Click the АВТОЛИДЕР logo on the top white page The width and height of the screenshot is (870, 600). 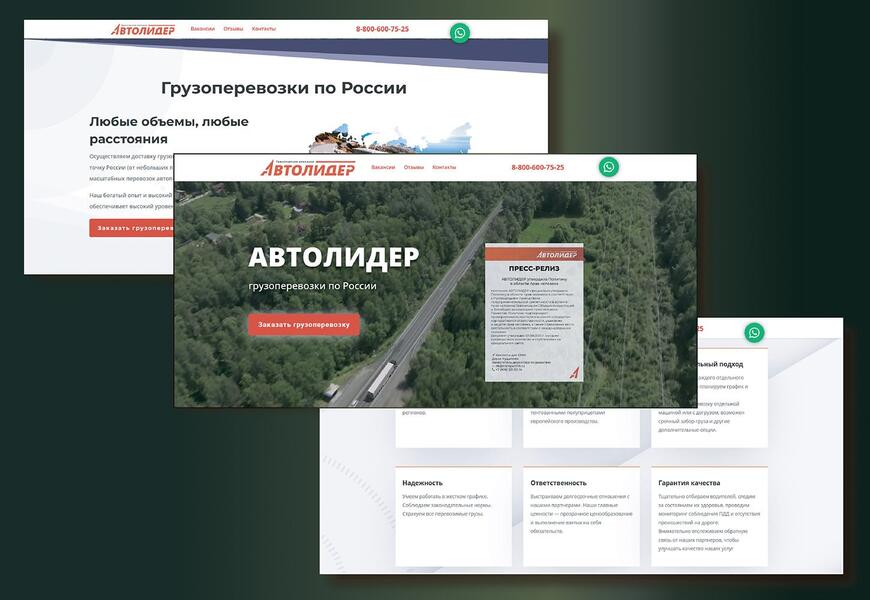click(x=143, y=30)
